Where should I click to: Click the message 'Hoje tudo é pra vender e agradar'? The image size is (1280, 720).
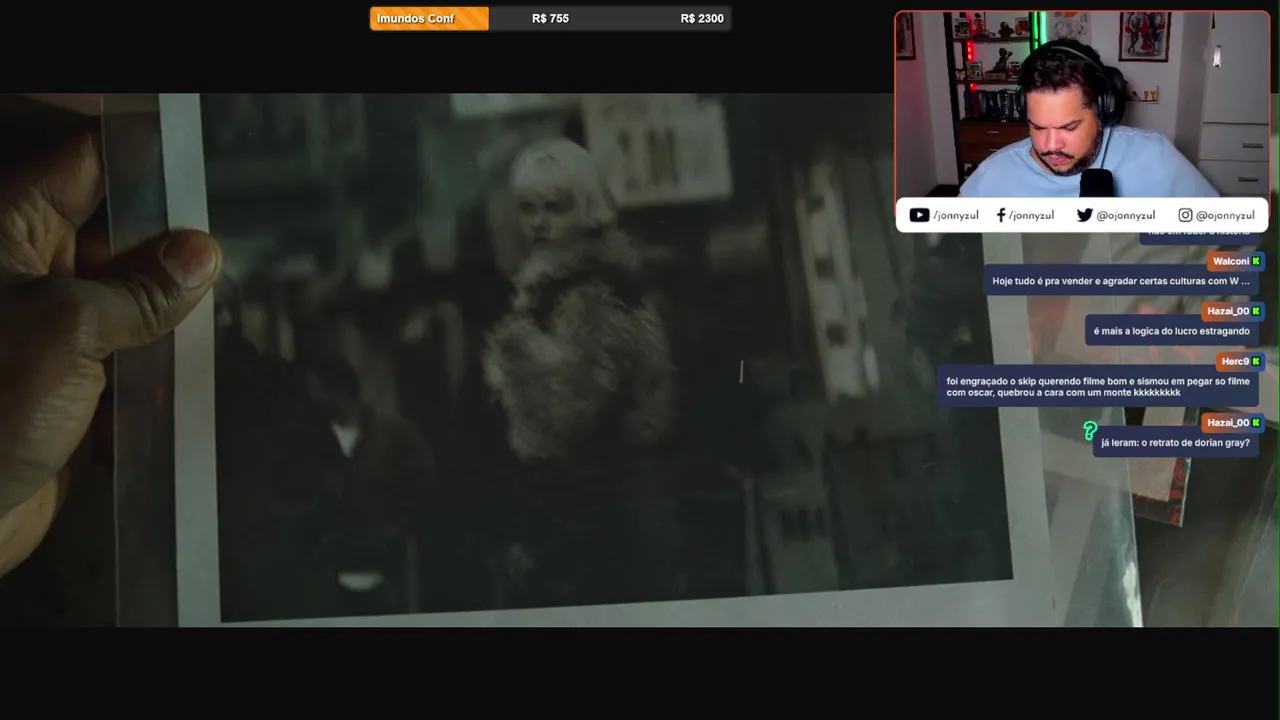pos(1121,281)
